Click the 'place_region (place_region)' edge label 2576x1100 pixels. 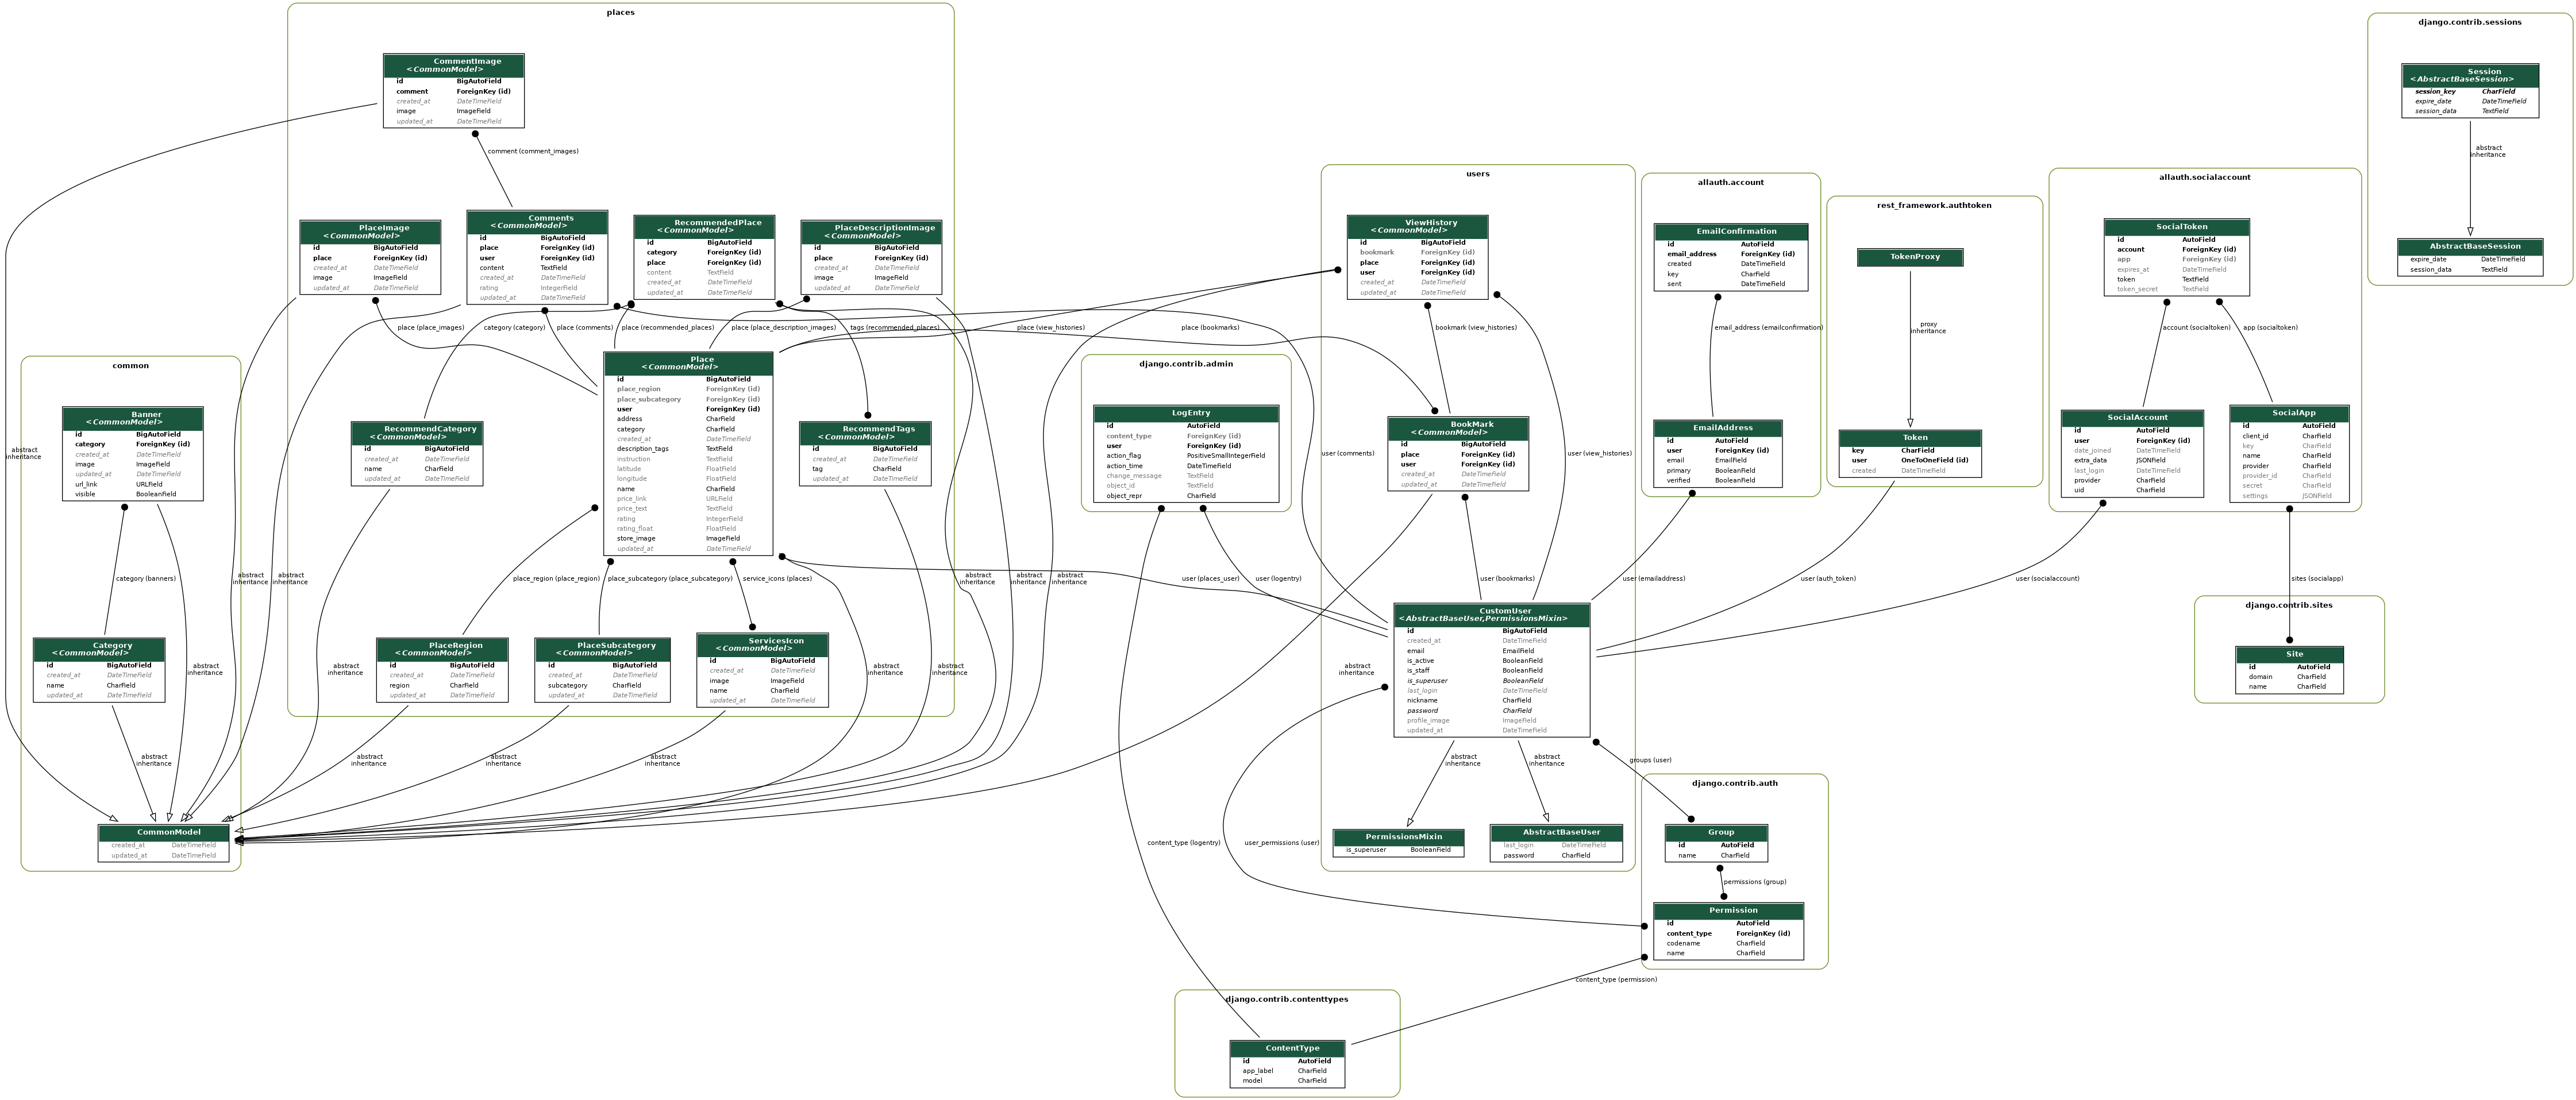556,579
